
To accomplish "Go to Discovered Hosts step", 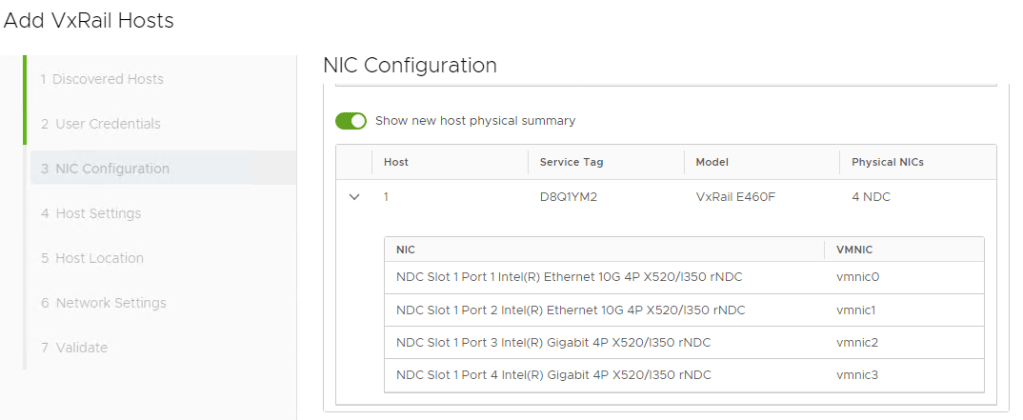I will [101, 79].
